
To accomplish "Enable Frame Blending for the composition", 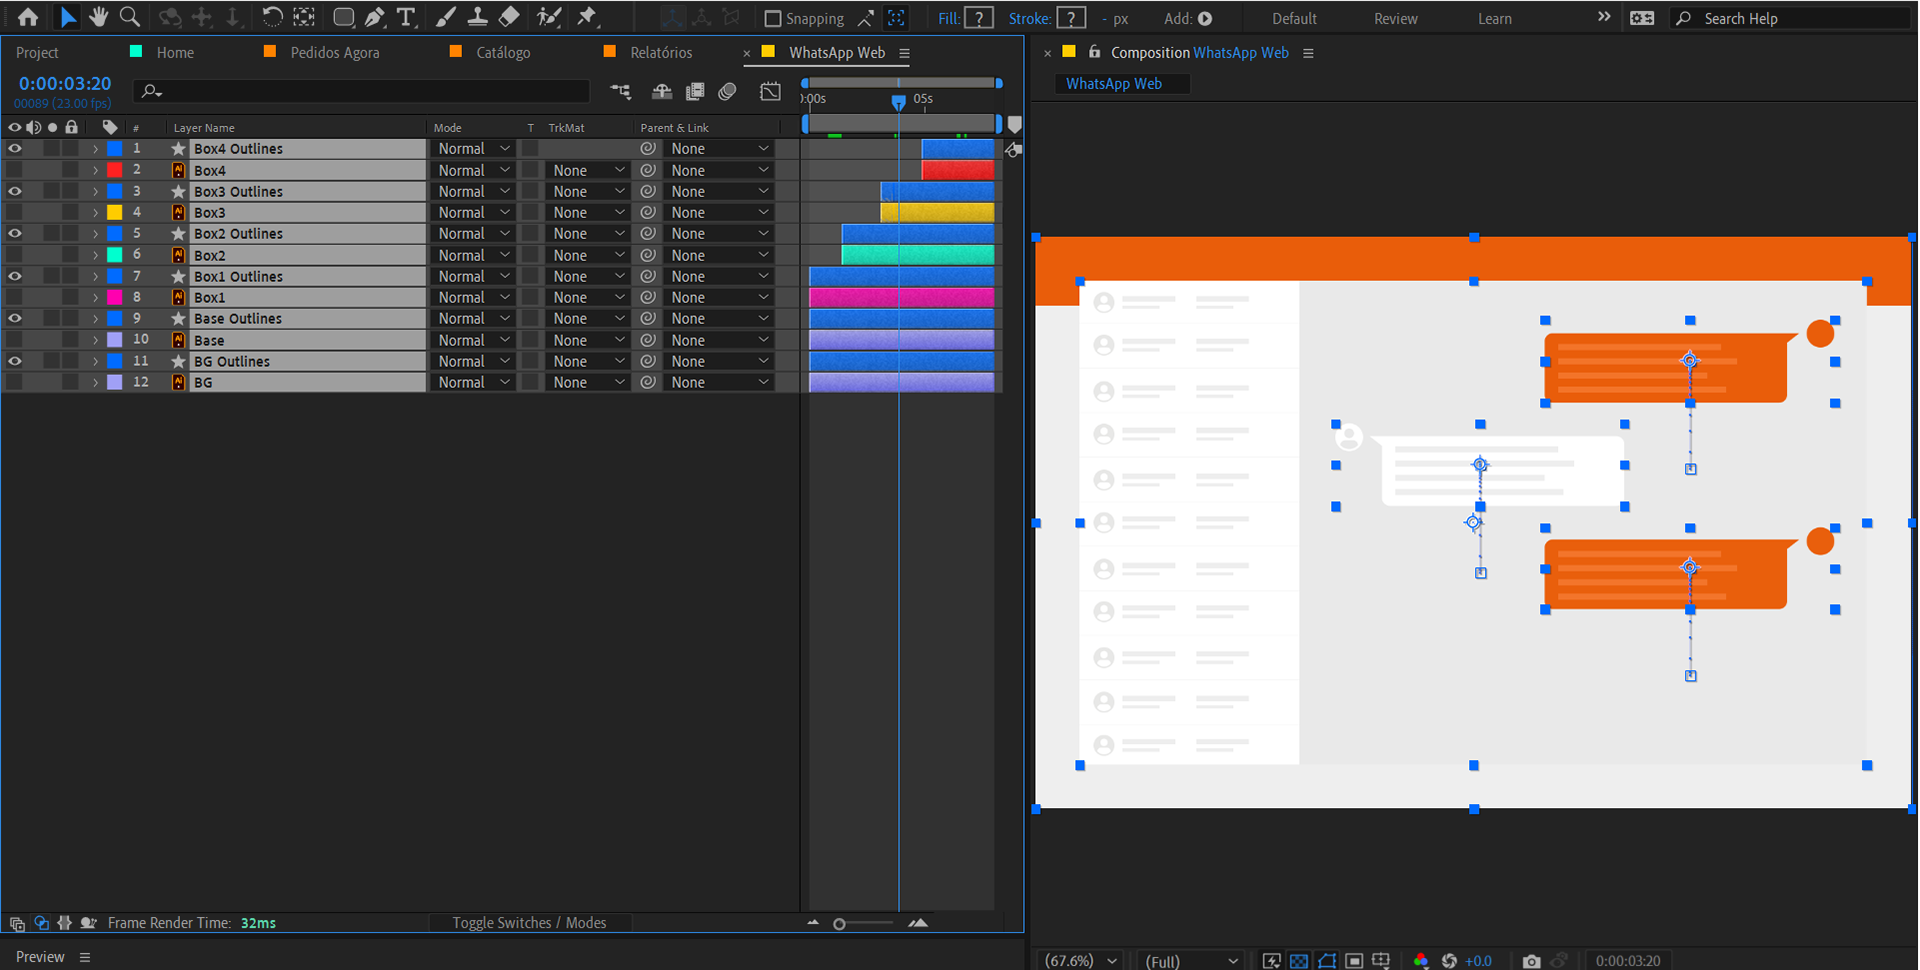I will (695, 92).
